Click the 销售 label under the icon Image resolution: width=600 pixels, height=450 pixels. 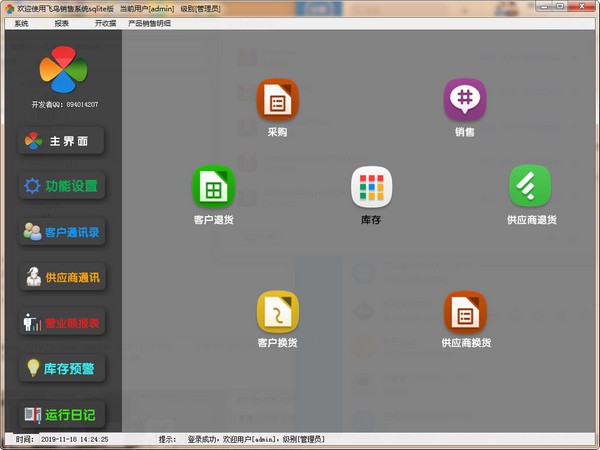click(x=465, y=132)
